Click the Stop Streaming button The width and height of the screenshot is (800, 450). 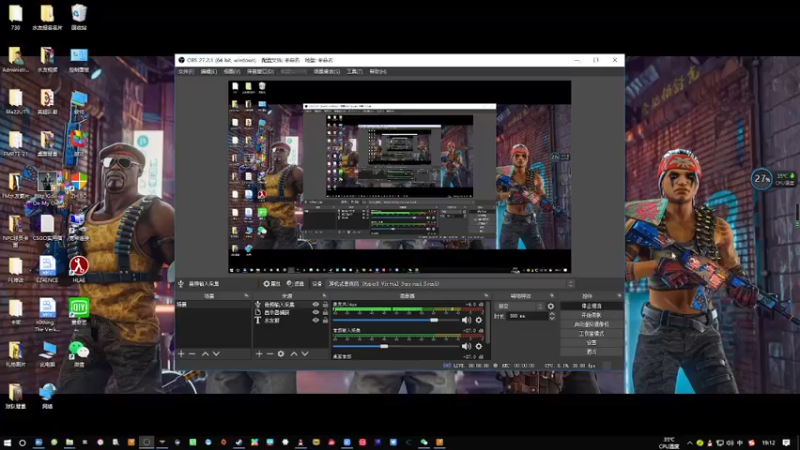pyautogui.click(x=591, y=306)
